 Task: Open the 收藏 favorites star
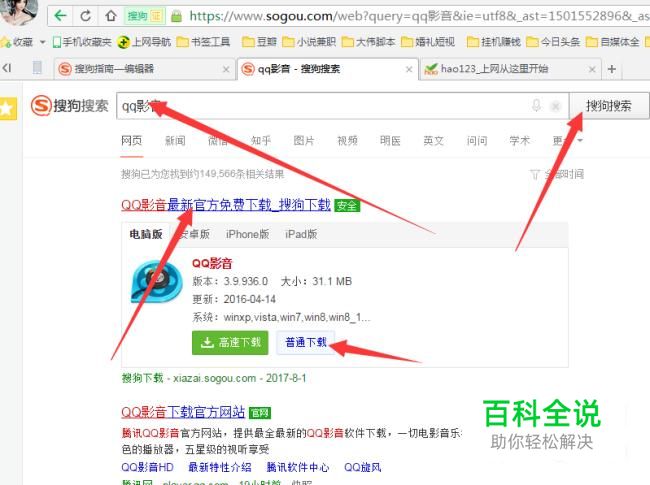[5, 42]
